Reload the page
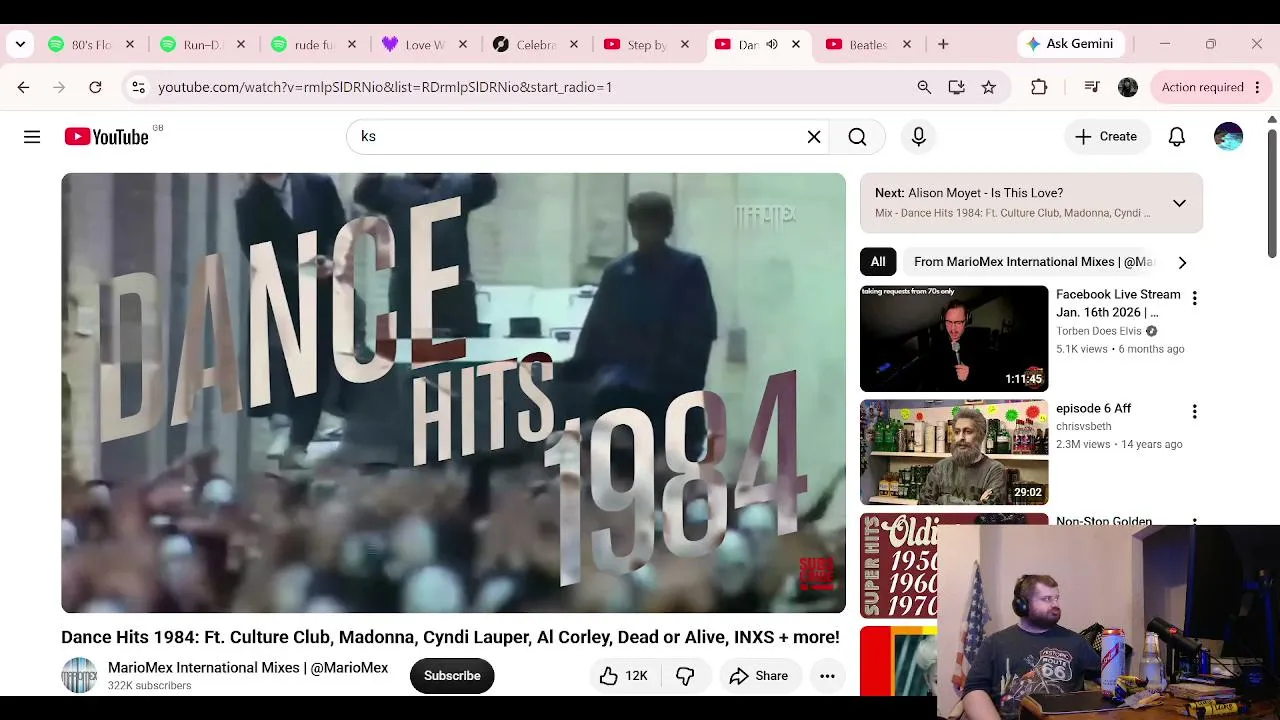The image size is (1280, 720). (95, 87)
